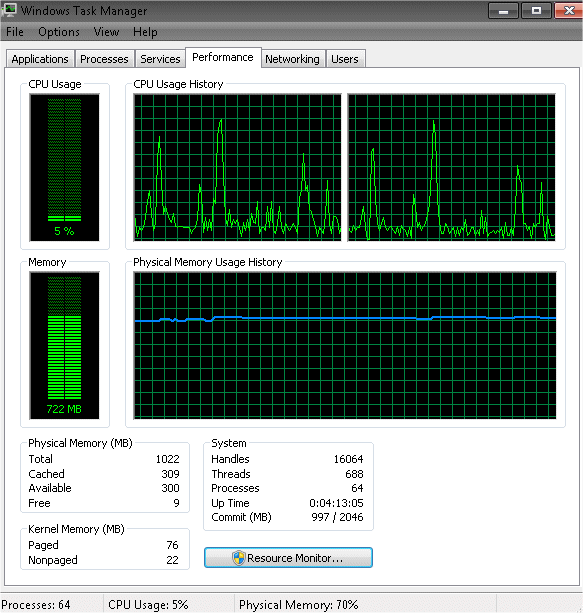Select the Performance tab
583x613 pixels.
click(223, 57)
